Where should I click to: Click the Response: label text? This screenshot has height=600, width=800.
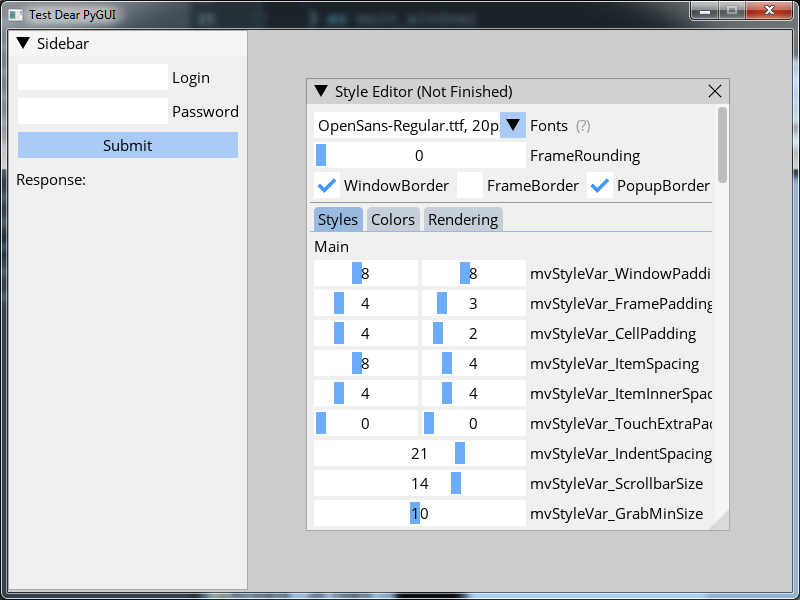(51, 180)
